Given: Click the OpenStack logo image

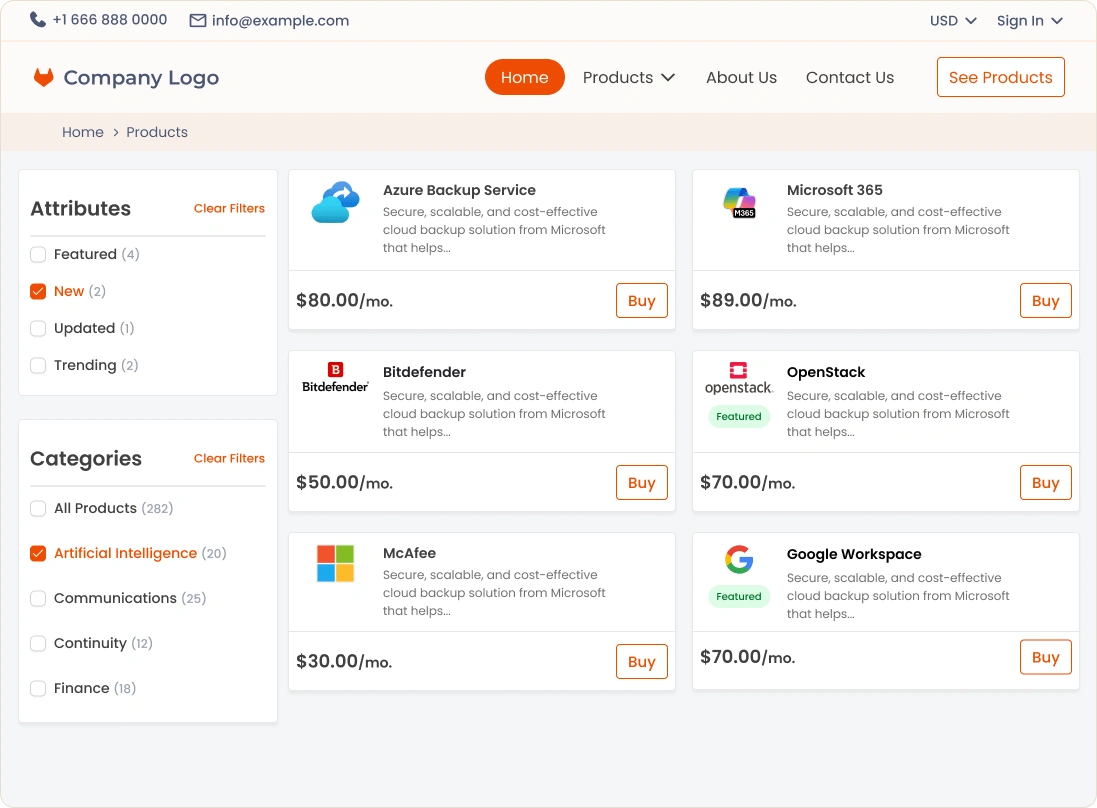Looking at the screenshot, I should (x=739, y=378).
